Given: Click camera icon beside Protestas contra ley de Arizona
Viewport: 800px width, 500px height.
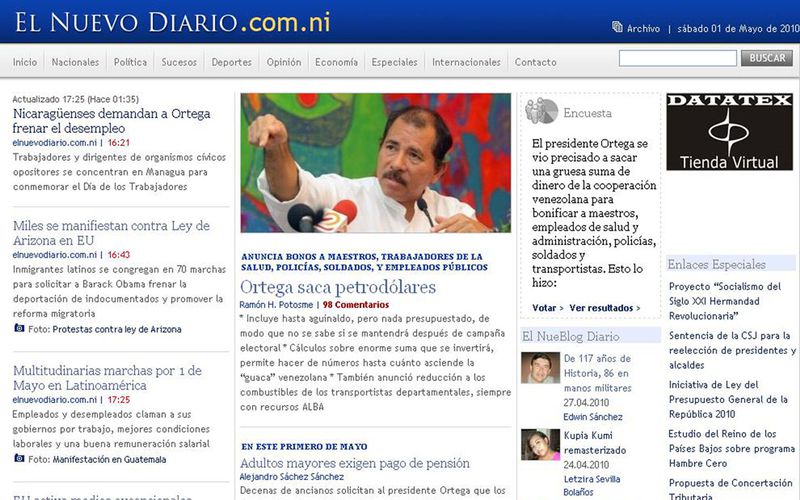Looking at the screenshot, I should [19, 328].
